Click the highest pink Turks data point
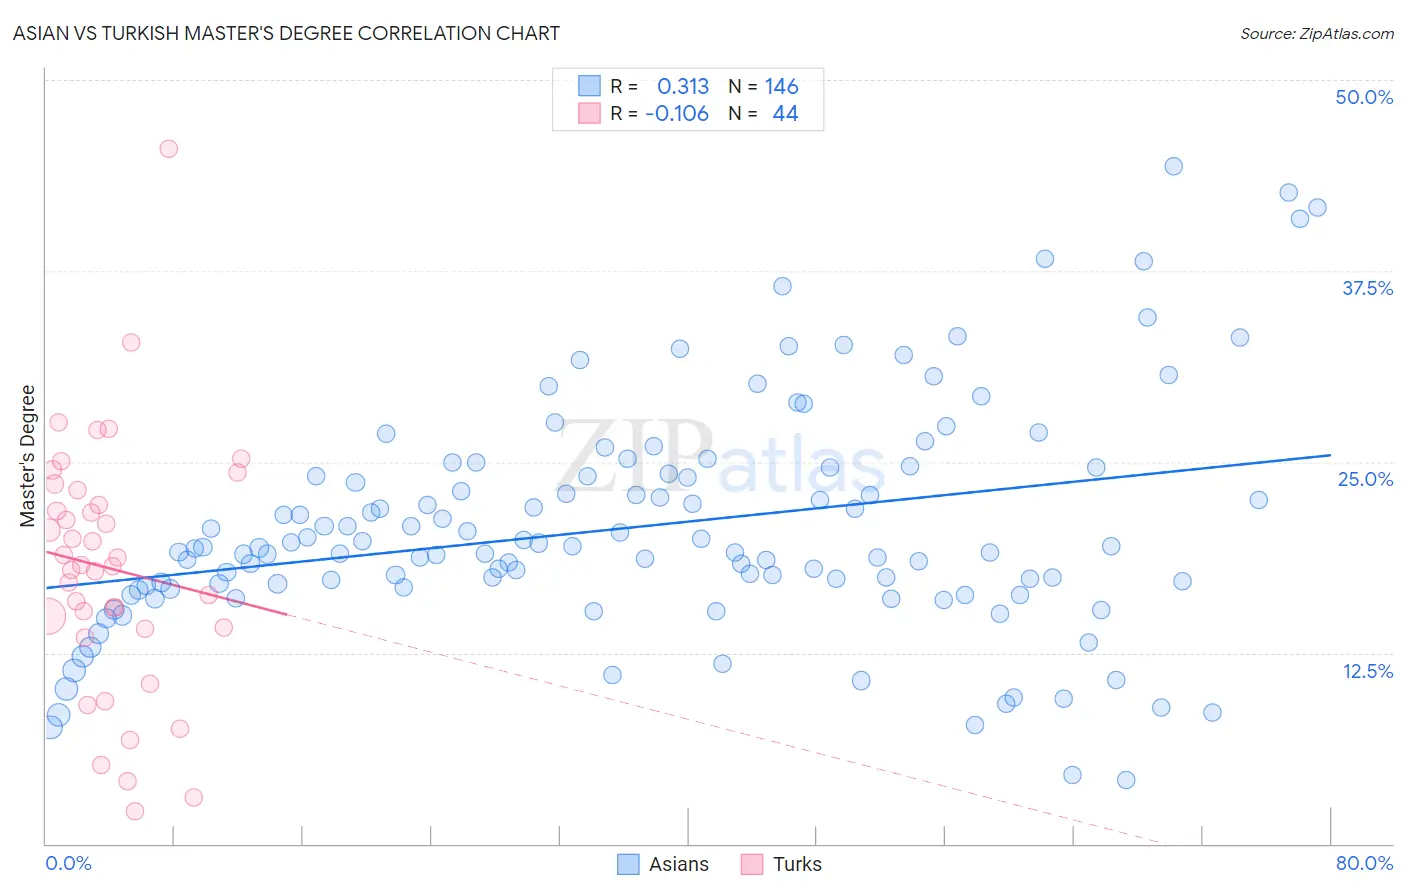The width and height of the screenshot is (1406, 892). coord(169,148)
